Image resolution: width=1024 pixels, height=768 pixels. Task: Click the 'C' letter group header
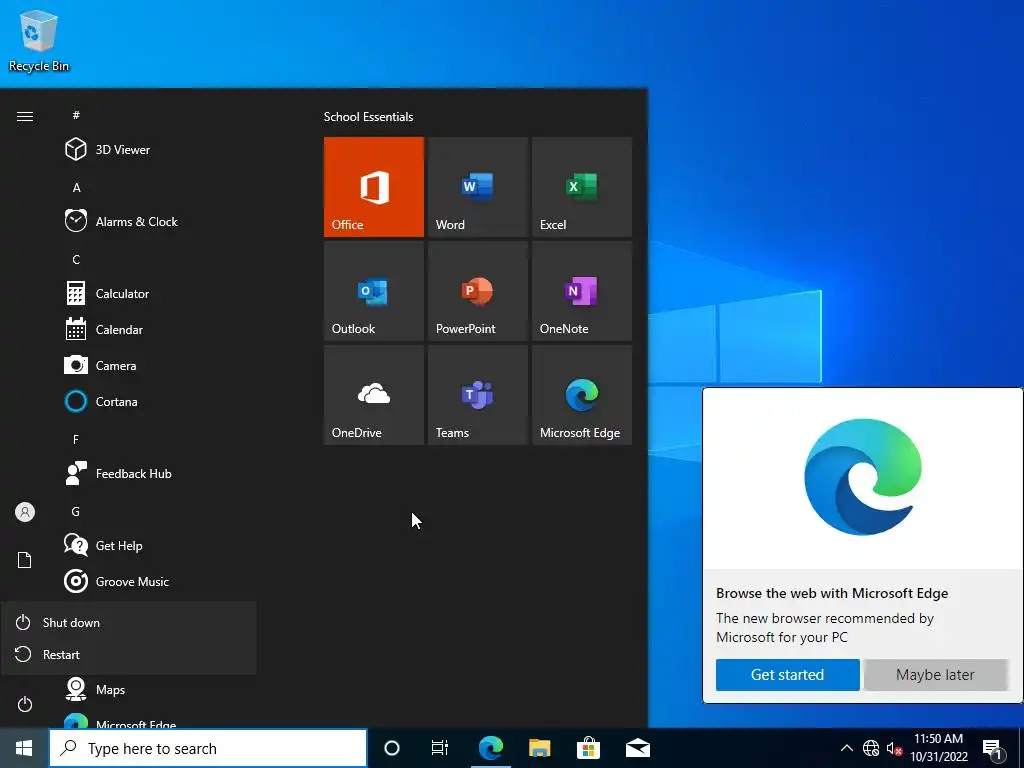[x=76, y=259]
